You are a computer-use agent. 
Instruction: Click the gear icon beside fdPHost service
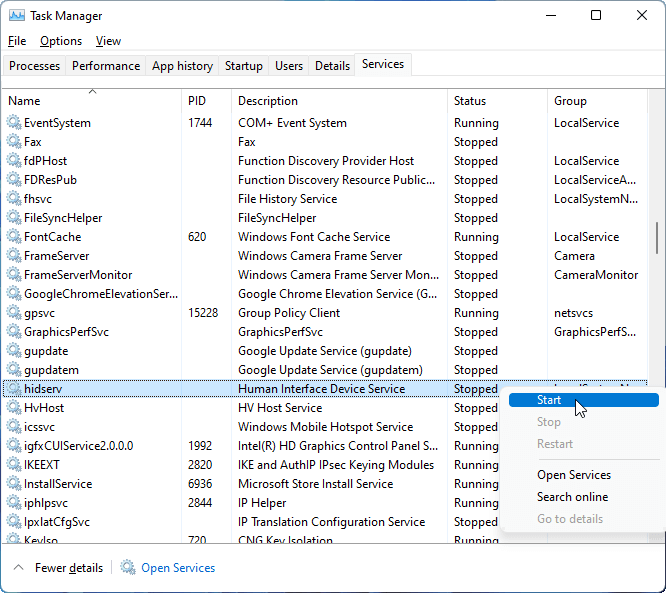tap(14, 161)
